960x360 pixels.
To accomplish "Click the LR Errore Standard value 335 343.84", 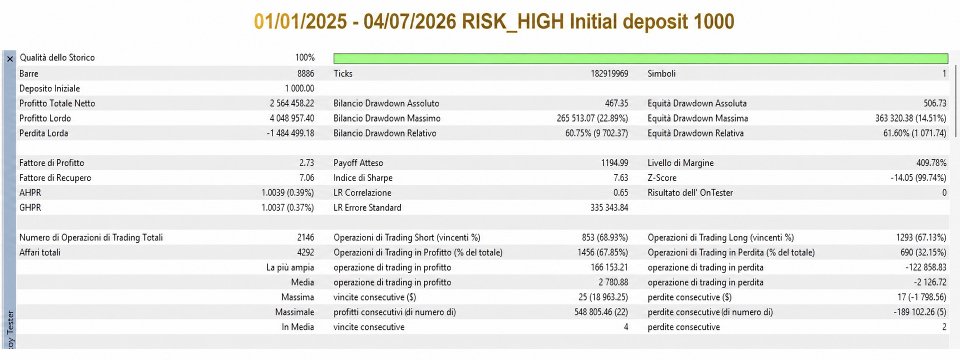I will tap(606, 208).
